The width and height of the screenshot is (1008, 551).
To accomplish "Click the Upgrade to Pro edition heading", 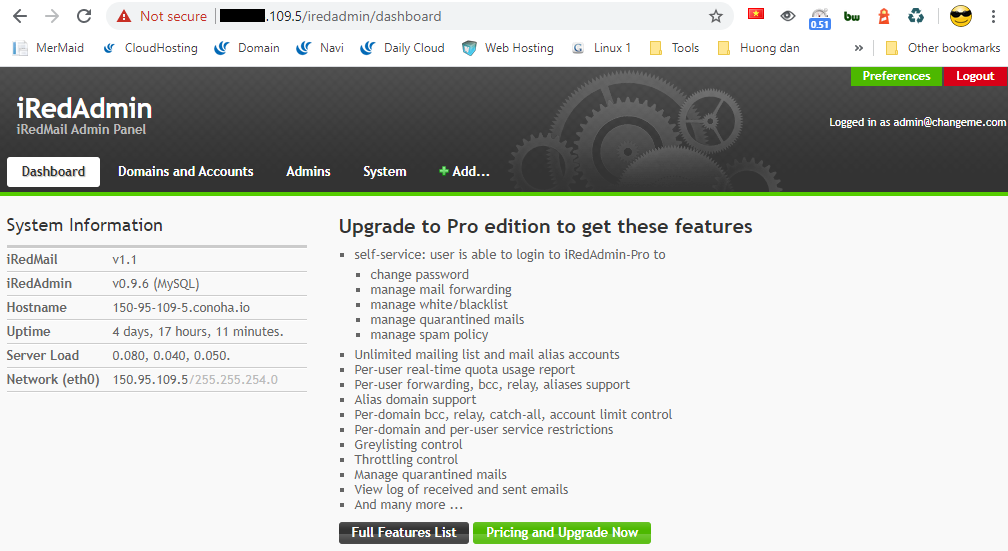I will point(545,226).
